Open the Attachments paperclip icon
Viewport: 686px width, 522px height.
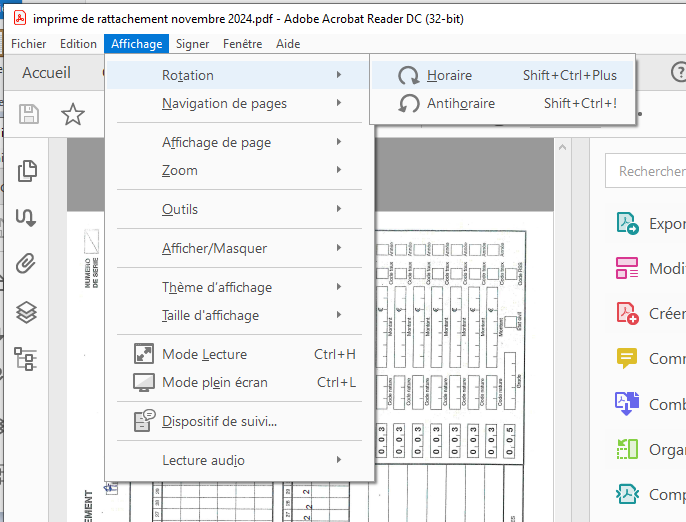click(26, 263)
